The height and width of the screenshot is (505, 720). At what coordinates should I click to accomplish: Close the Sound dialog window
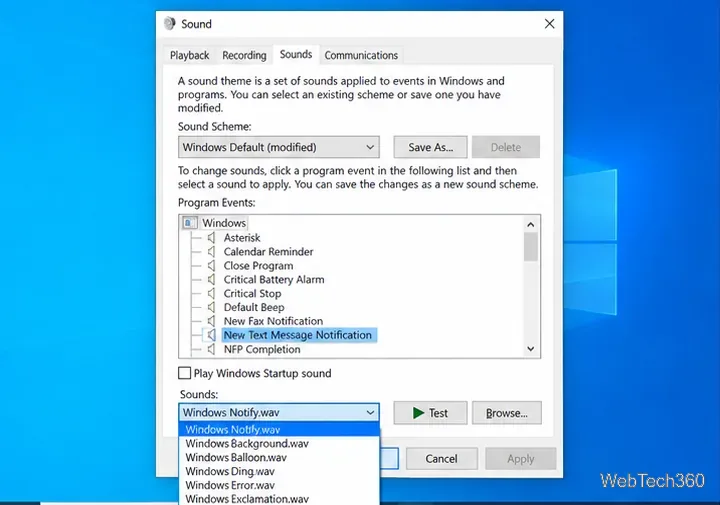(550, 24)
